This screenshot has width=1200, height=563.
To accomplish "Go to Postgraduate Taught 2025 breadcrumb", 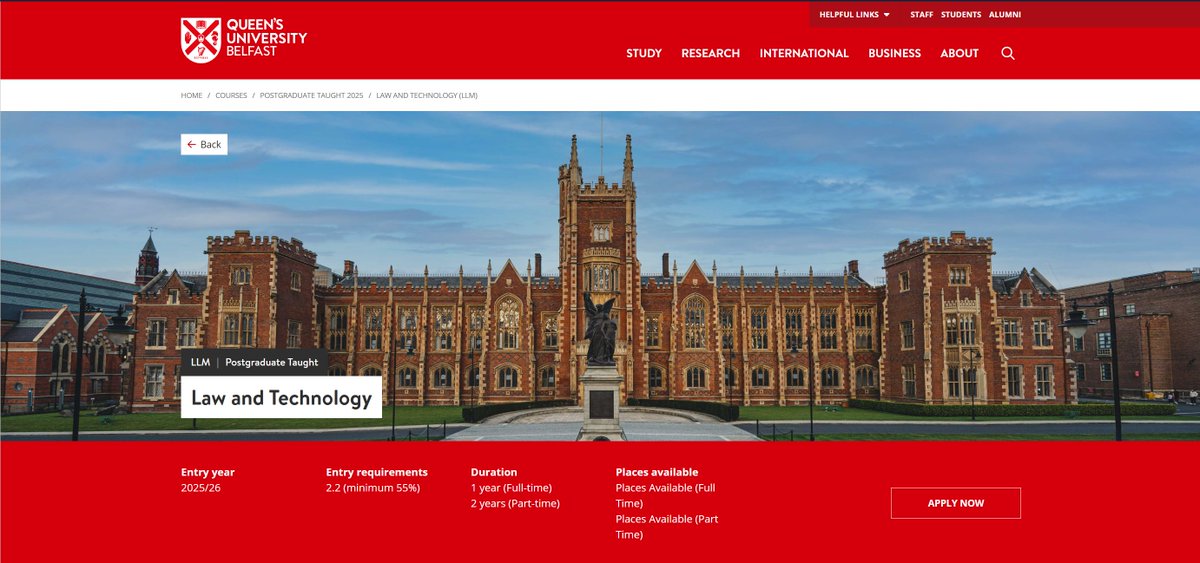I will click(311, 95).
